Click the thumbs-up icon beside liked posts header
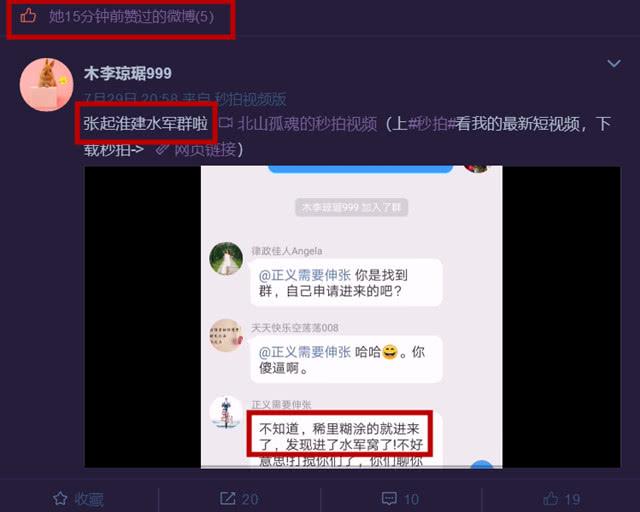 pos(28,16)
